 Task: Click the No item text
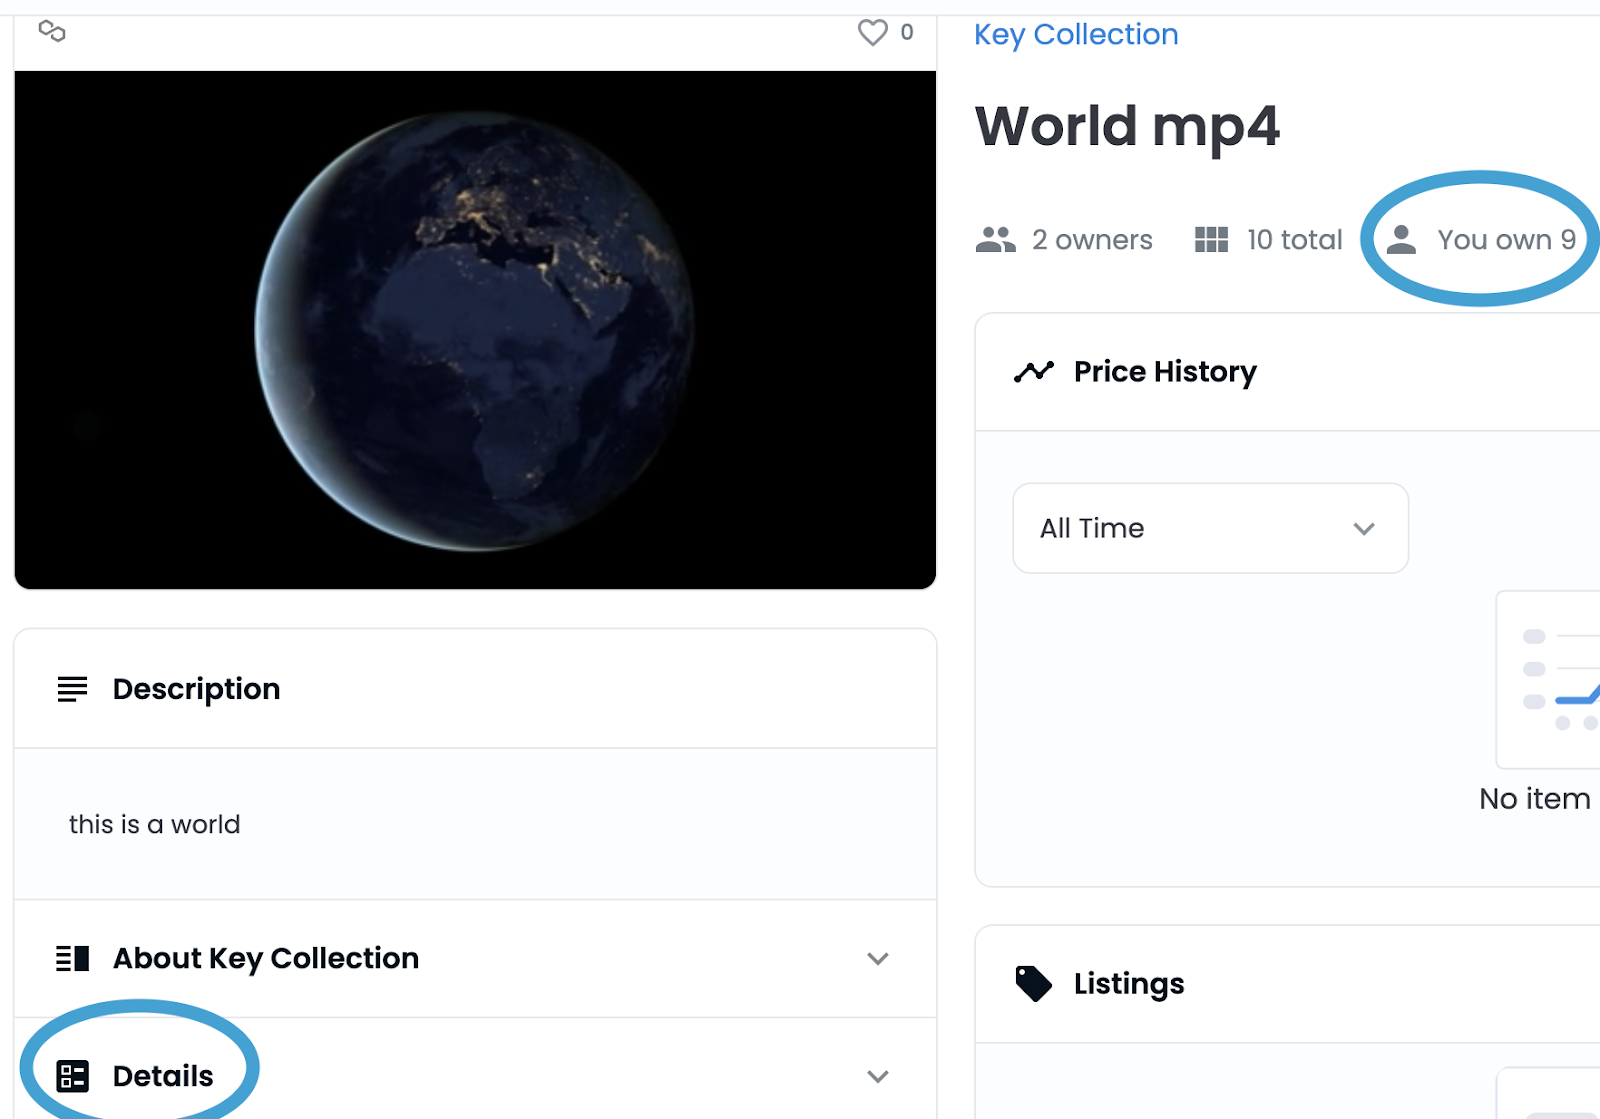click(x=1535, y=799)
